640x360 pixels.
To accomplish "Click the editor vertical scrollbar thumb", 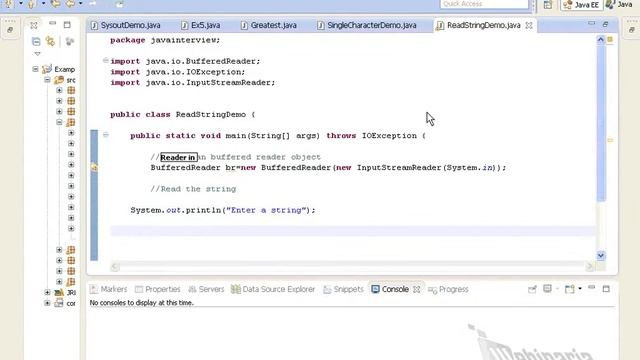I will [600, 122].
